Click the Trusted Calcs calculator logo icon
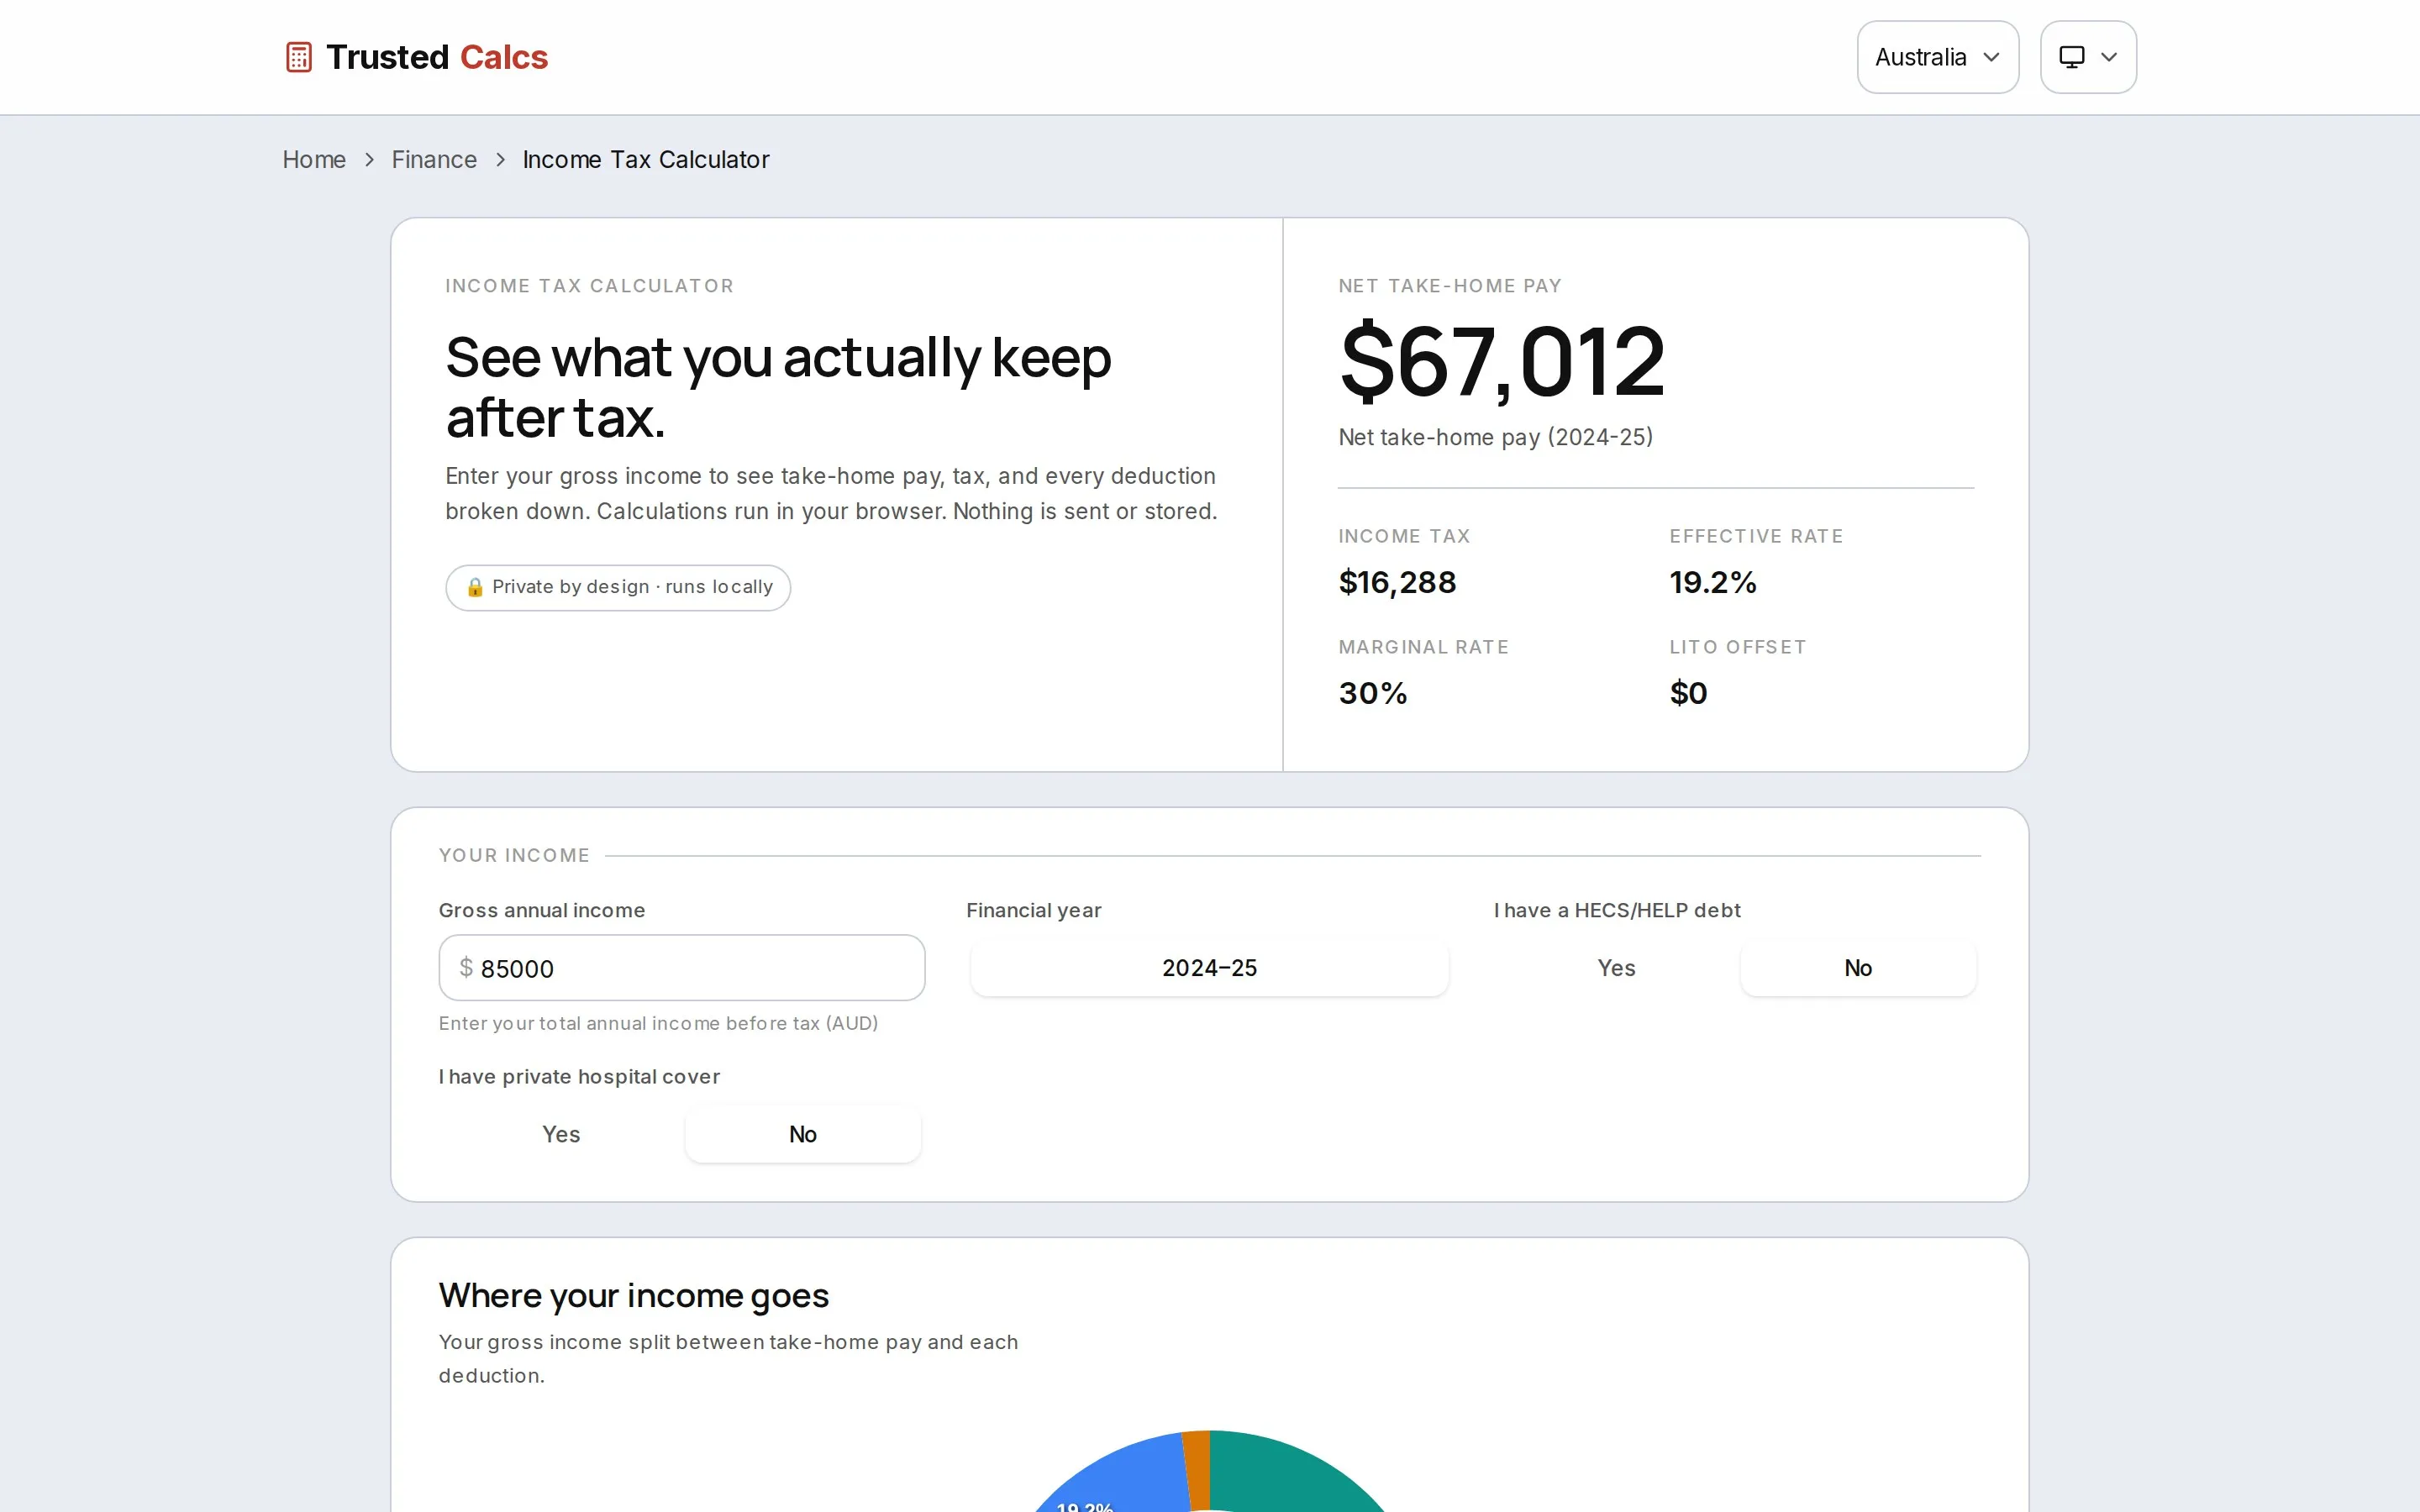The height and width of the screenshot is (1512, 2420). click(x=298, y=57)
